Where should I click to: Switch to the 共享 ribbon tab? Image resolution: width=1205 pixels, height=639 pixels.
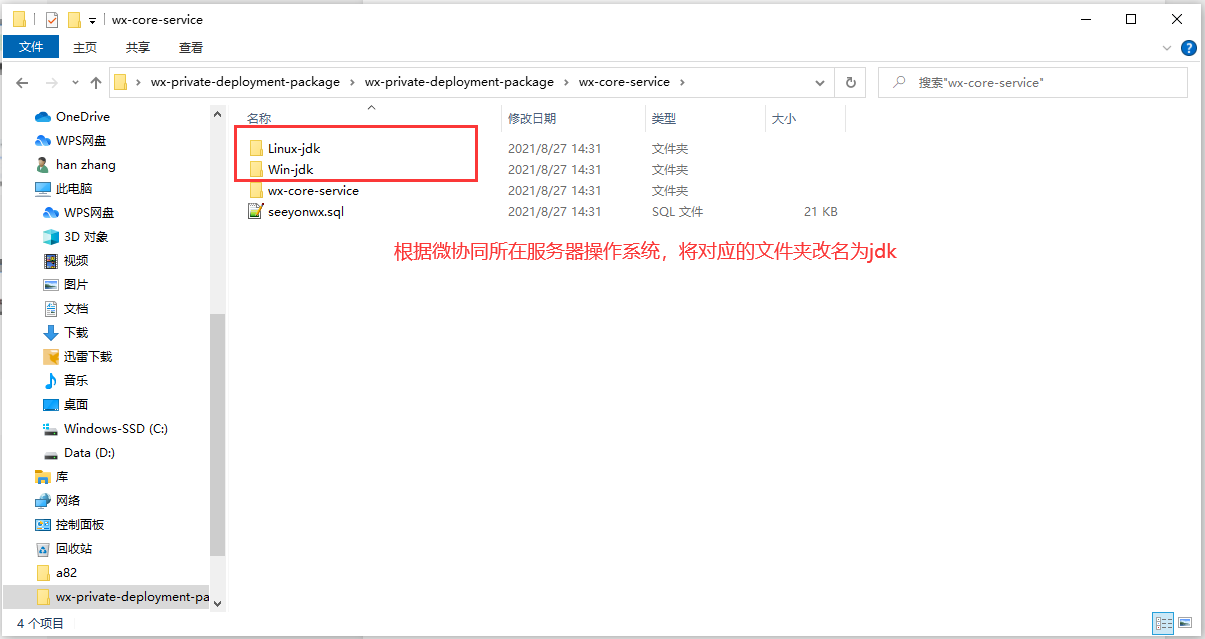[138, 47]
